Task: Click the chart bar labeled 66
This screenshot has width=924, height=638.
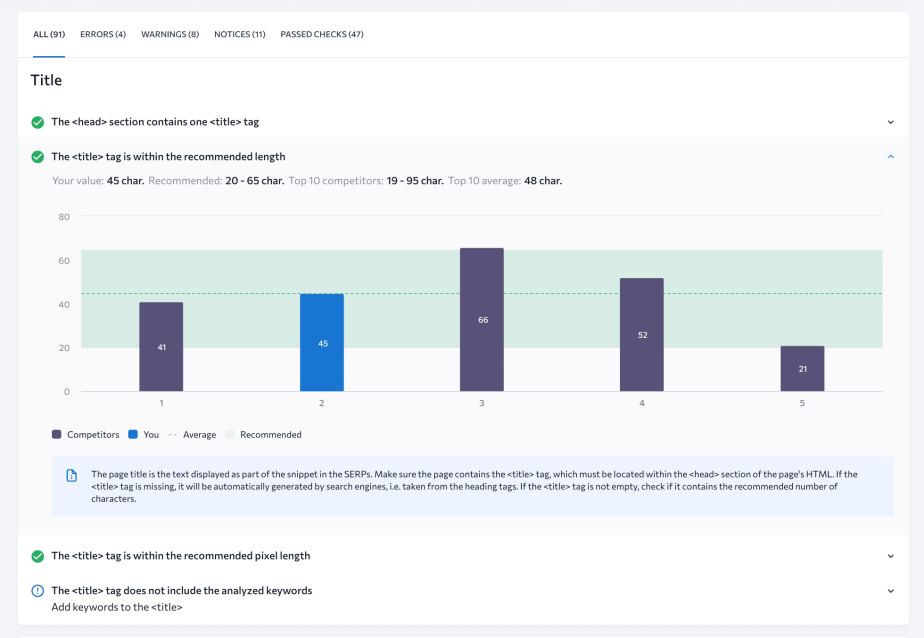Action: pyautogui.click(x=481, y=318)
